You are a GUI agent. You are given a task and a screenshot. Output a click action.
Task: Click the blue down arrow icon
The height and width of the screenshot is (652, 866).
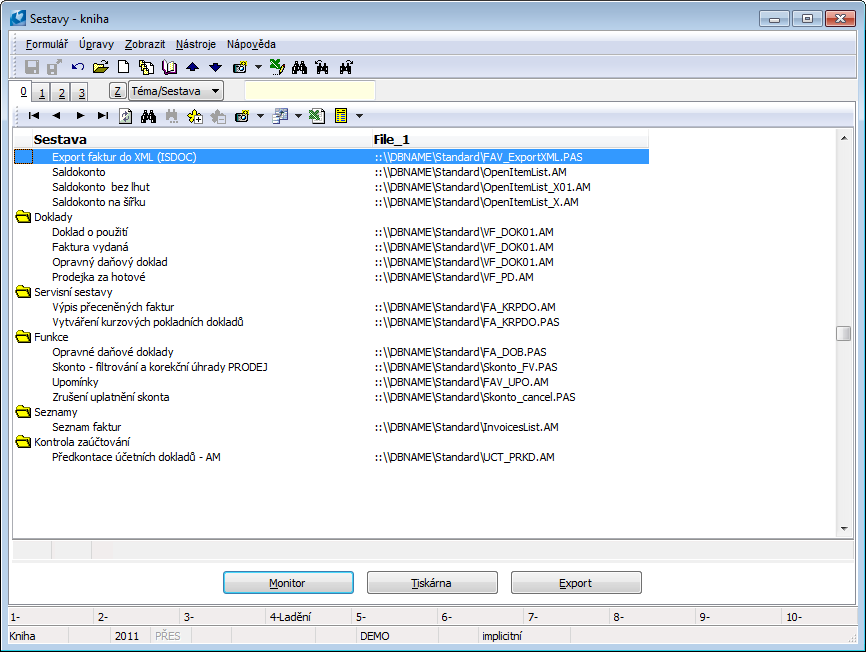pyautogui.click(x=215, y=67)
